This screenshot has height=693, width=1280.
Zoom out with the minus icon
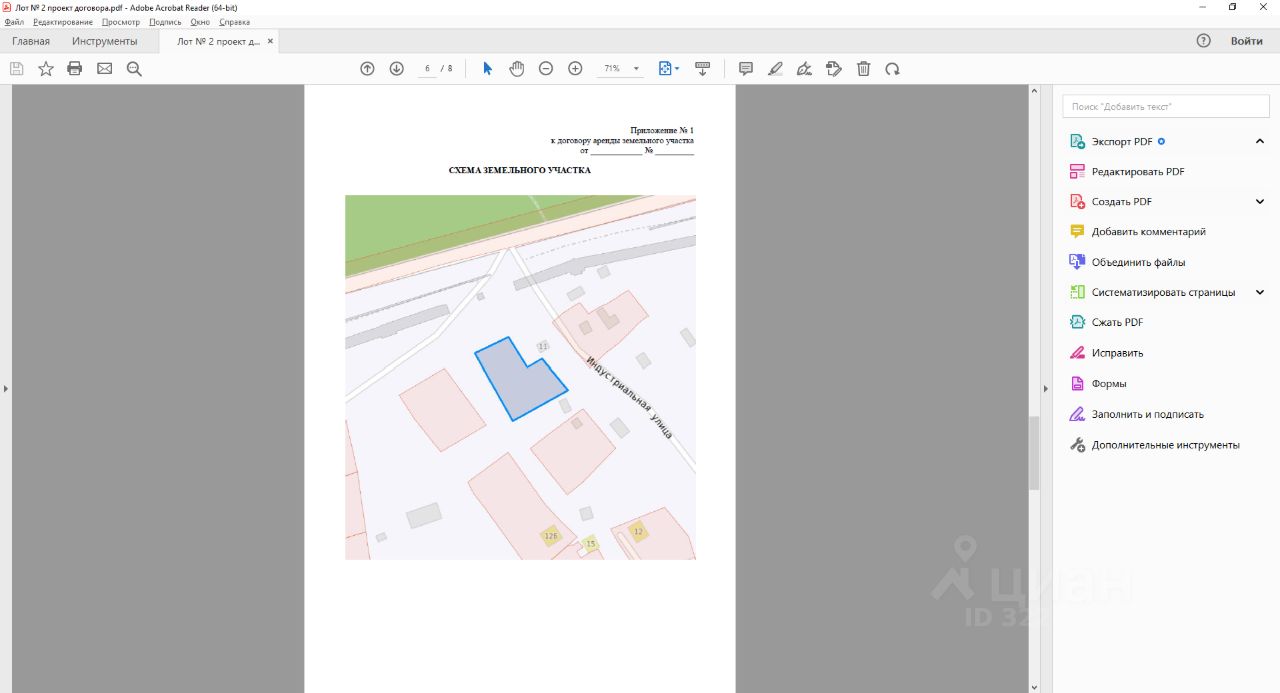(546, 69)
